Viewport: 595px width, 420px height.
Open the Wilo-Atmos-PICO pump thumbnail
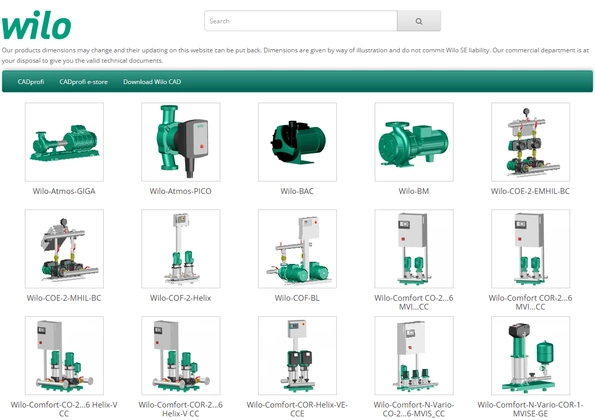[181, 142]
